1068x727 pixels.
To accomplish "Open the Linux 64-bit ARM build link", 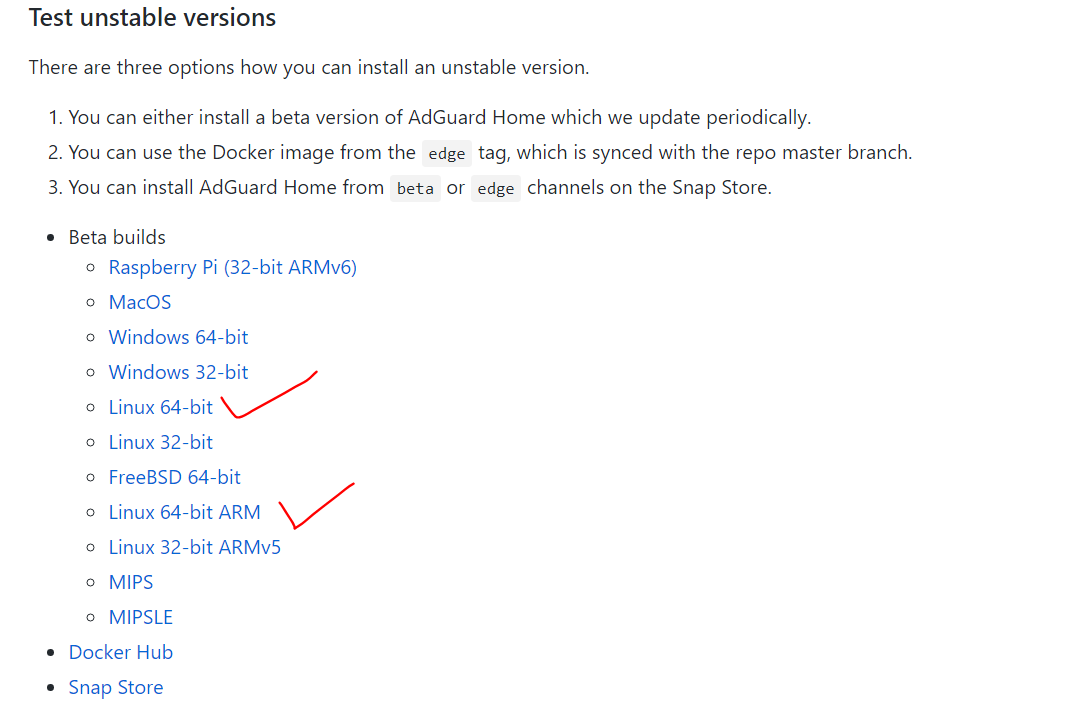I will pos(185,512).
